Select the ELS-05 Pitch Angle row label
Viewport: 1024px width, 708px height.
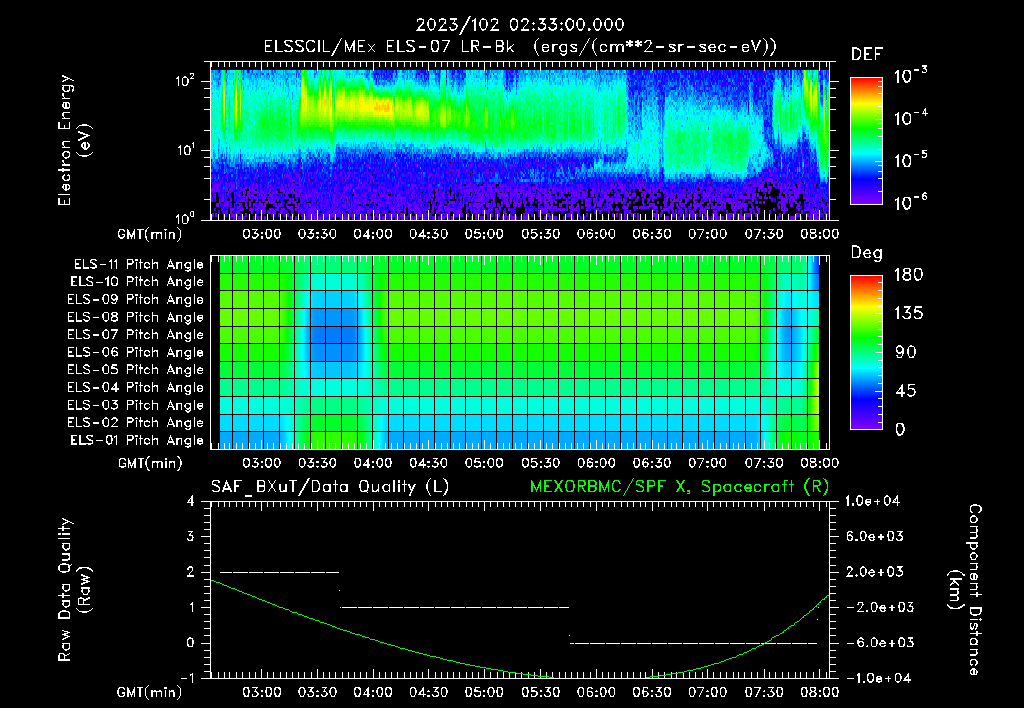[136, 370]
